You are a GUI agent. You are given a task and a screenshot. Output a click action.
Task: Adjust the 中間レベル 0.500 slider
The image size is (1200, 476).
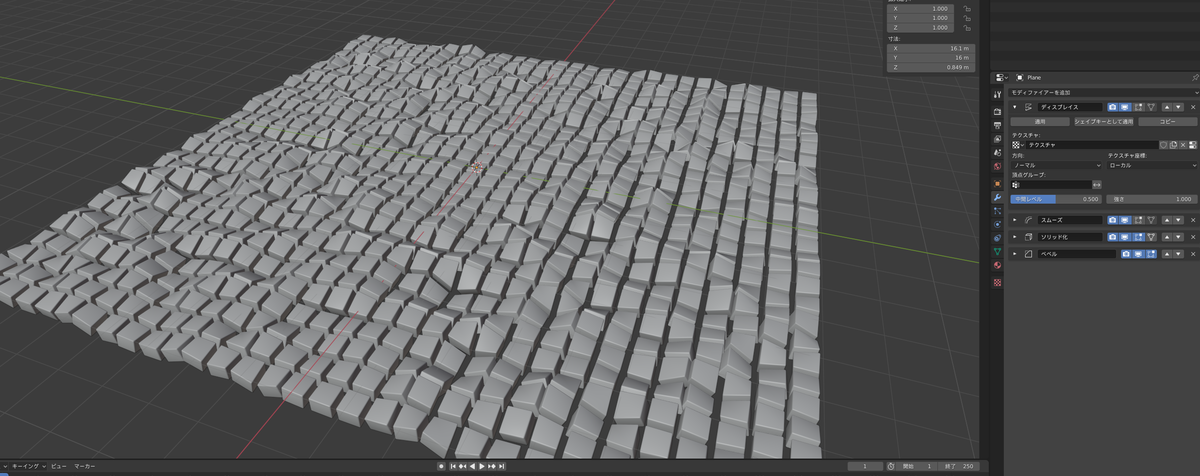(x=1056, y=199)
